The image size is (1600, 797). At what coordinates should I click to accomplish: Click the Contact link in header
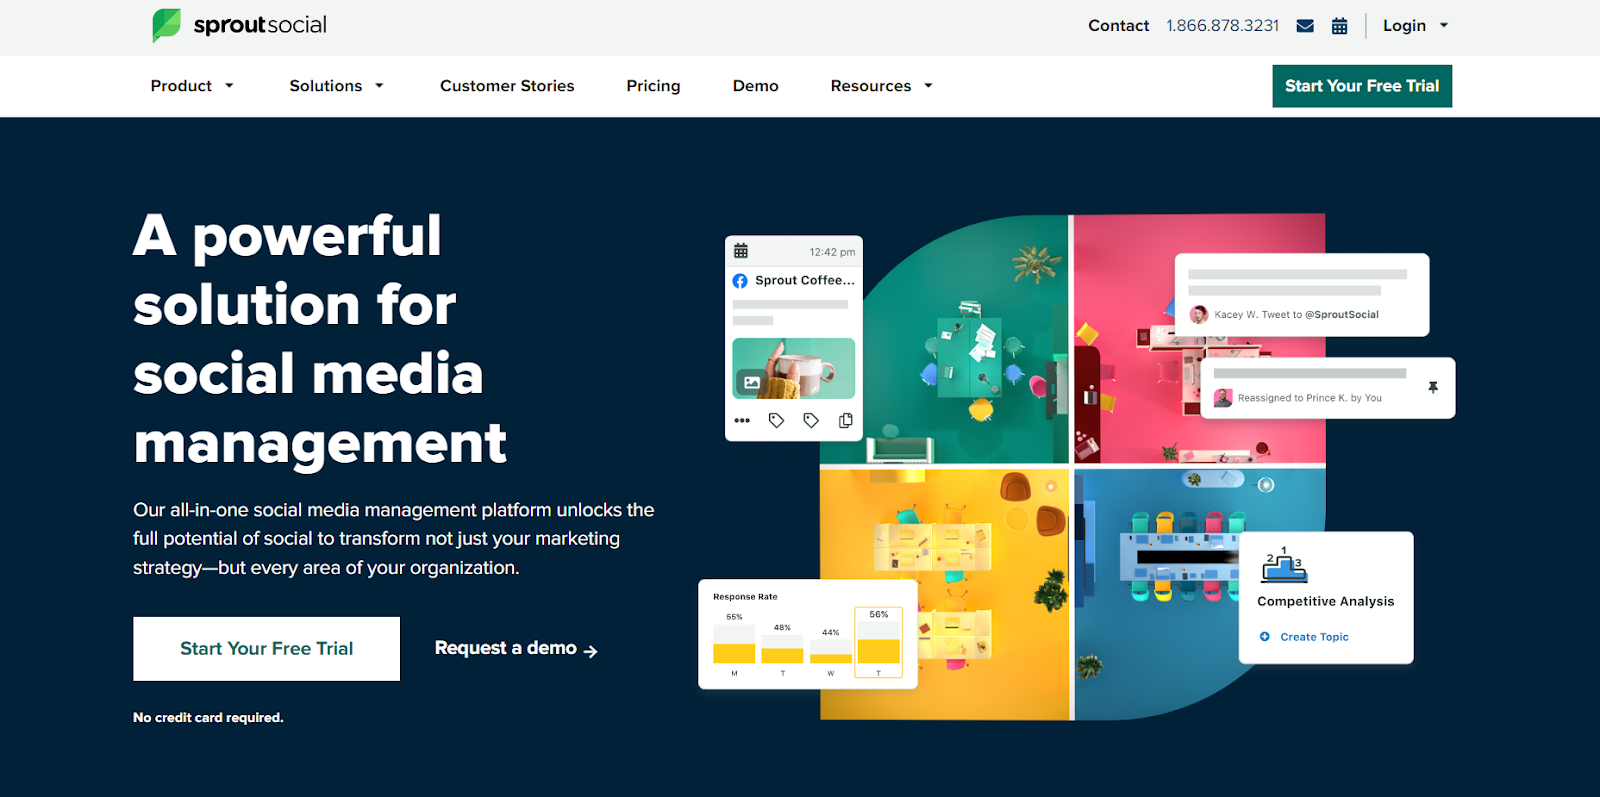tap(1118, 26)
